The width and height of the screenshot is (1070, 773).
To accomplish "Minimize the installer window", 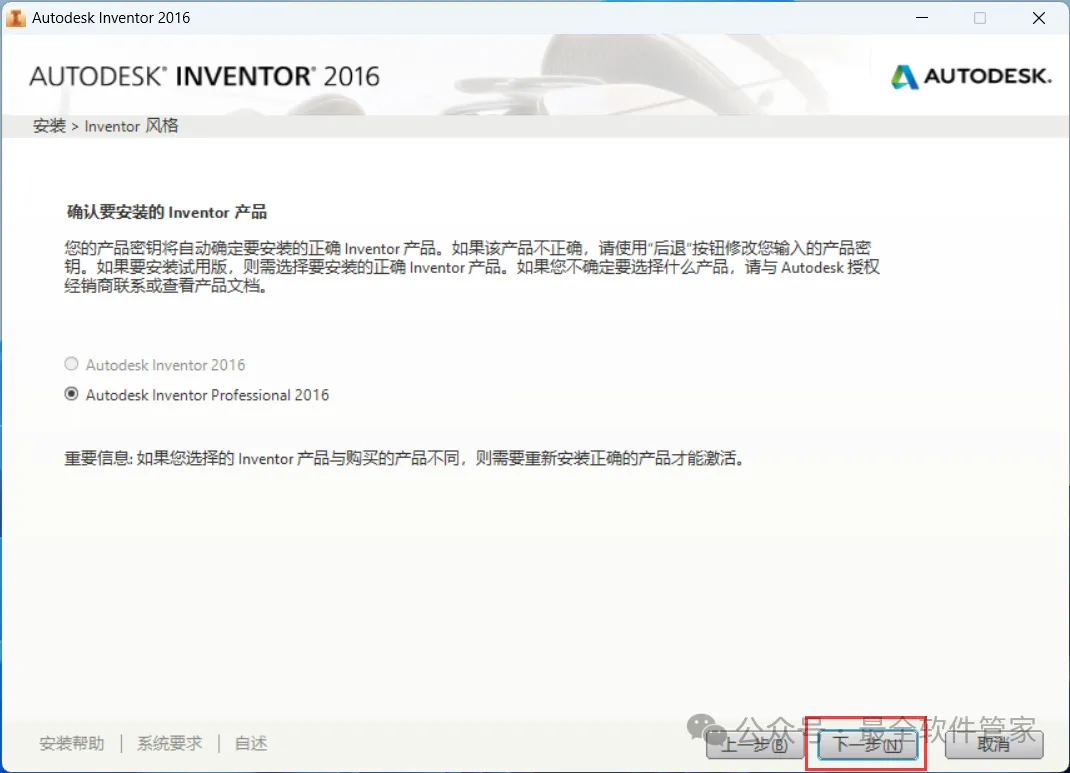I will (922, 18).
